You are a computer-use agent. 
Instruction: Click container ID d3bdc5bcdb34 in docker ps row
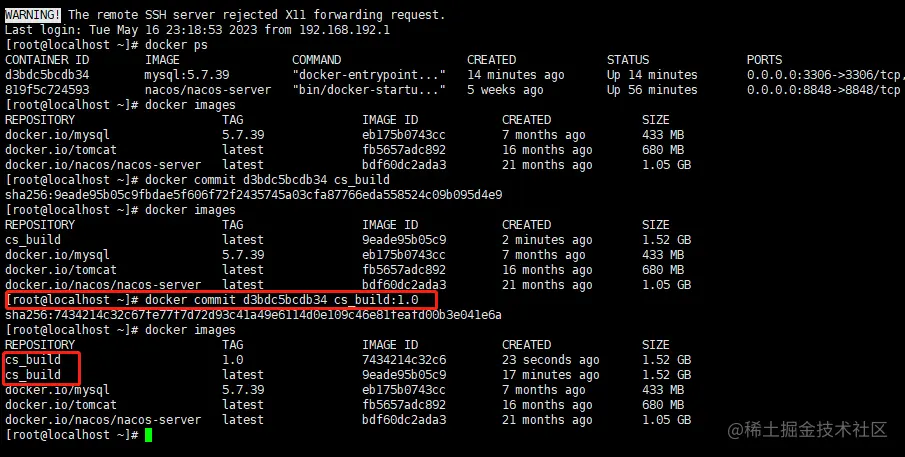47,75
